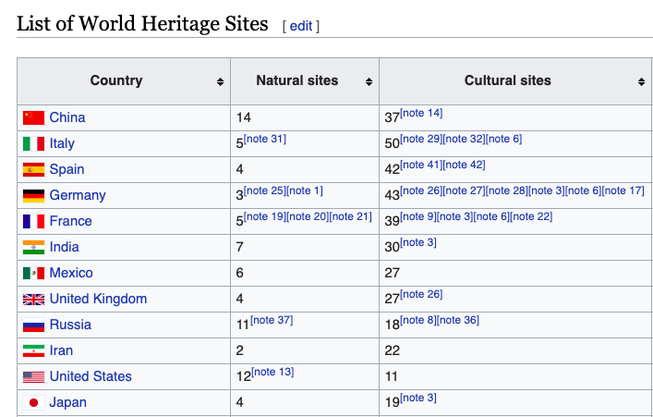
Task: Click the Germany flag icon
Action: point(34,196)
